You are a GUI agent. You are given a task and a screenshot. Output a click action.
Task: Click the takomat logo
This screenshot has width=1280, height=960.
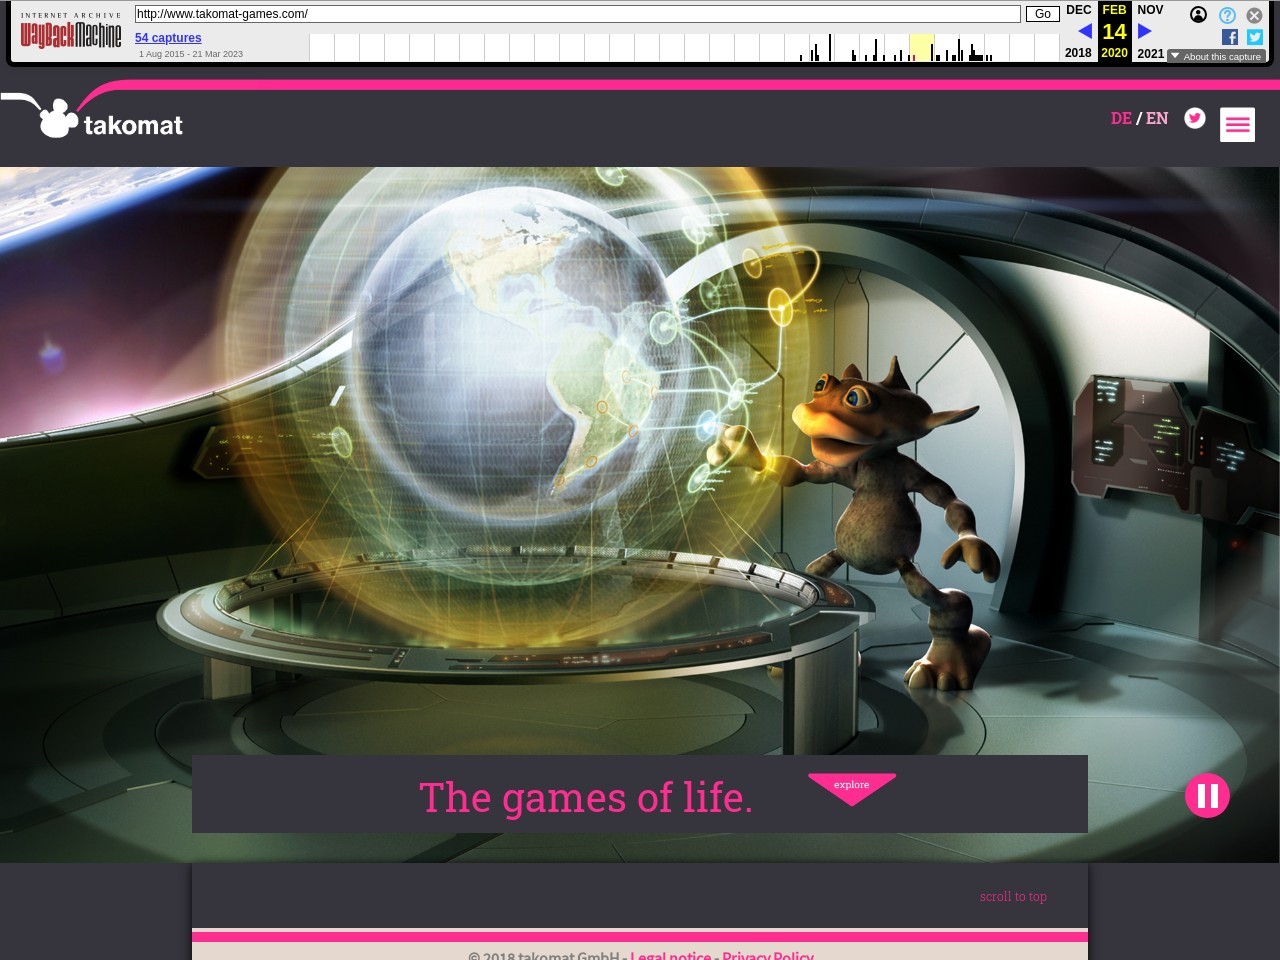tap(110, 118)
